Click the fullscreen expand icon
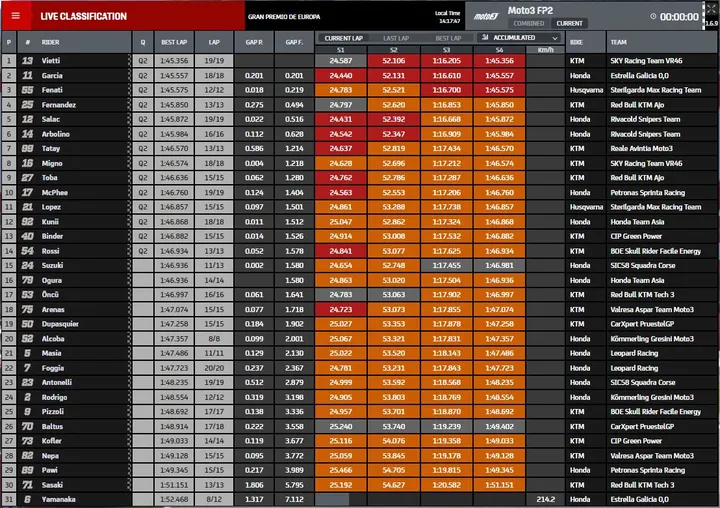Screen dimensions: 720x508 710,10
